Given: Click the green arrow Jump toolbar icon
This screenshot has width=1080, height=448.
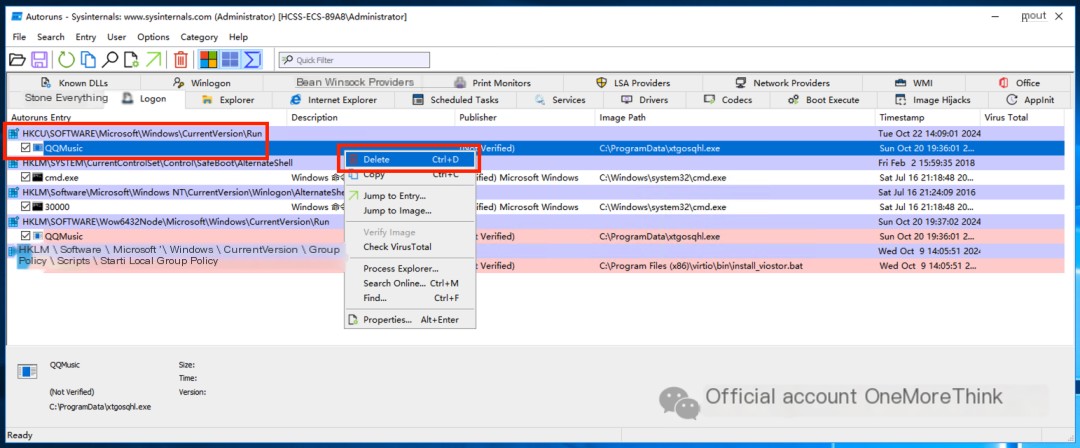Looking at the screenshot, I should pyautogui.click(x=153, y=60).
